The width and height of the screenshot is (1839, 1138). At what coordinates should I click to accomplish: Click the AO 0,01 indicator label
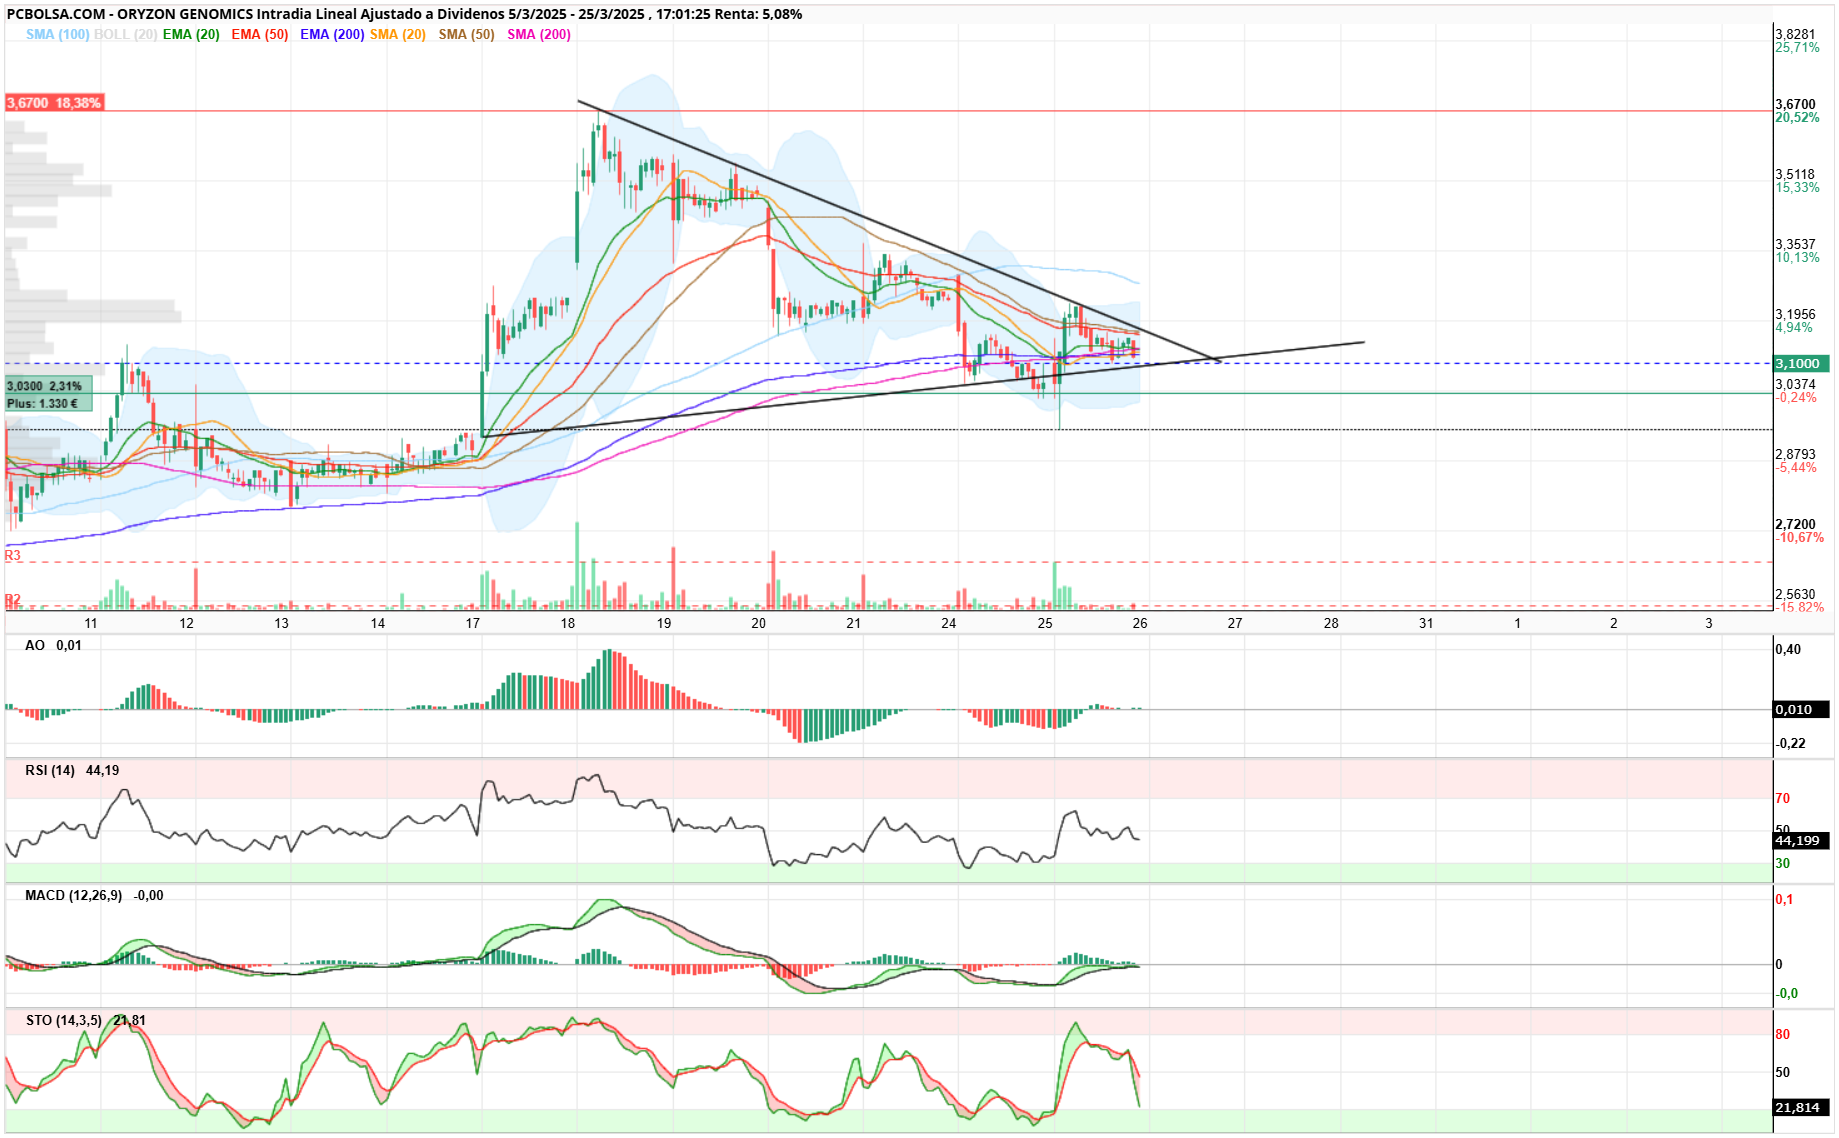click(x=53, y=645)
